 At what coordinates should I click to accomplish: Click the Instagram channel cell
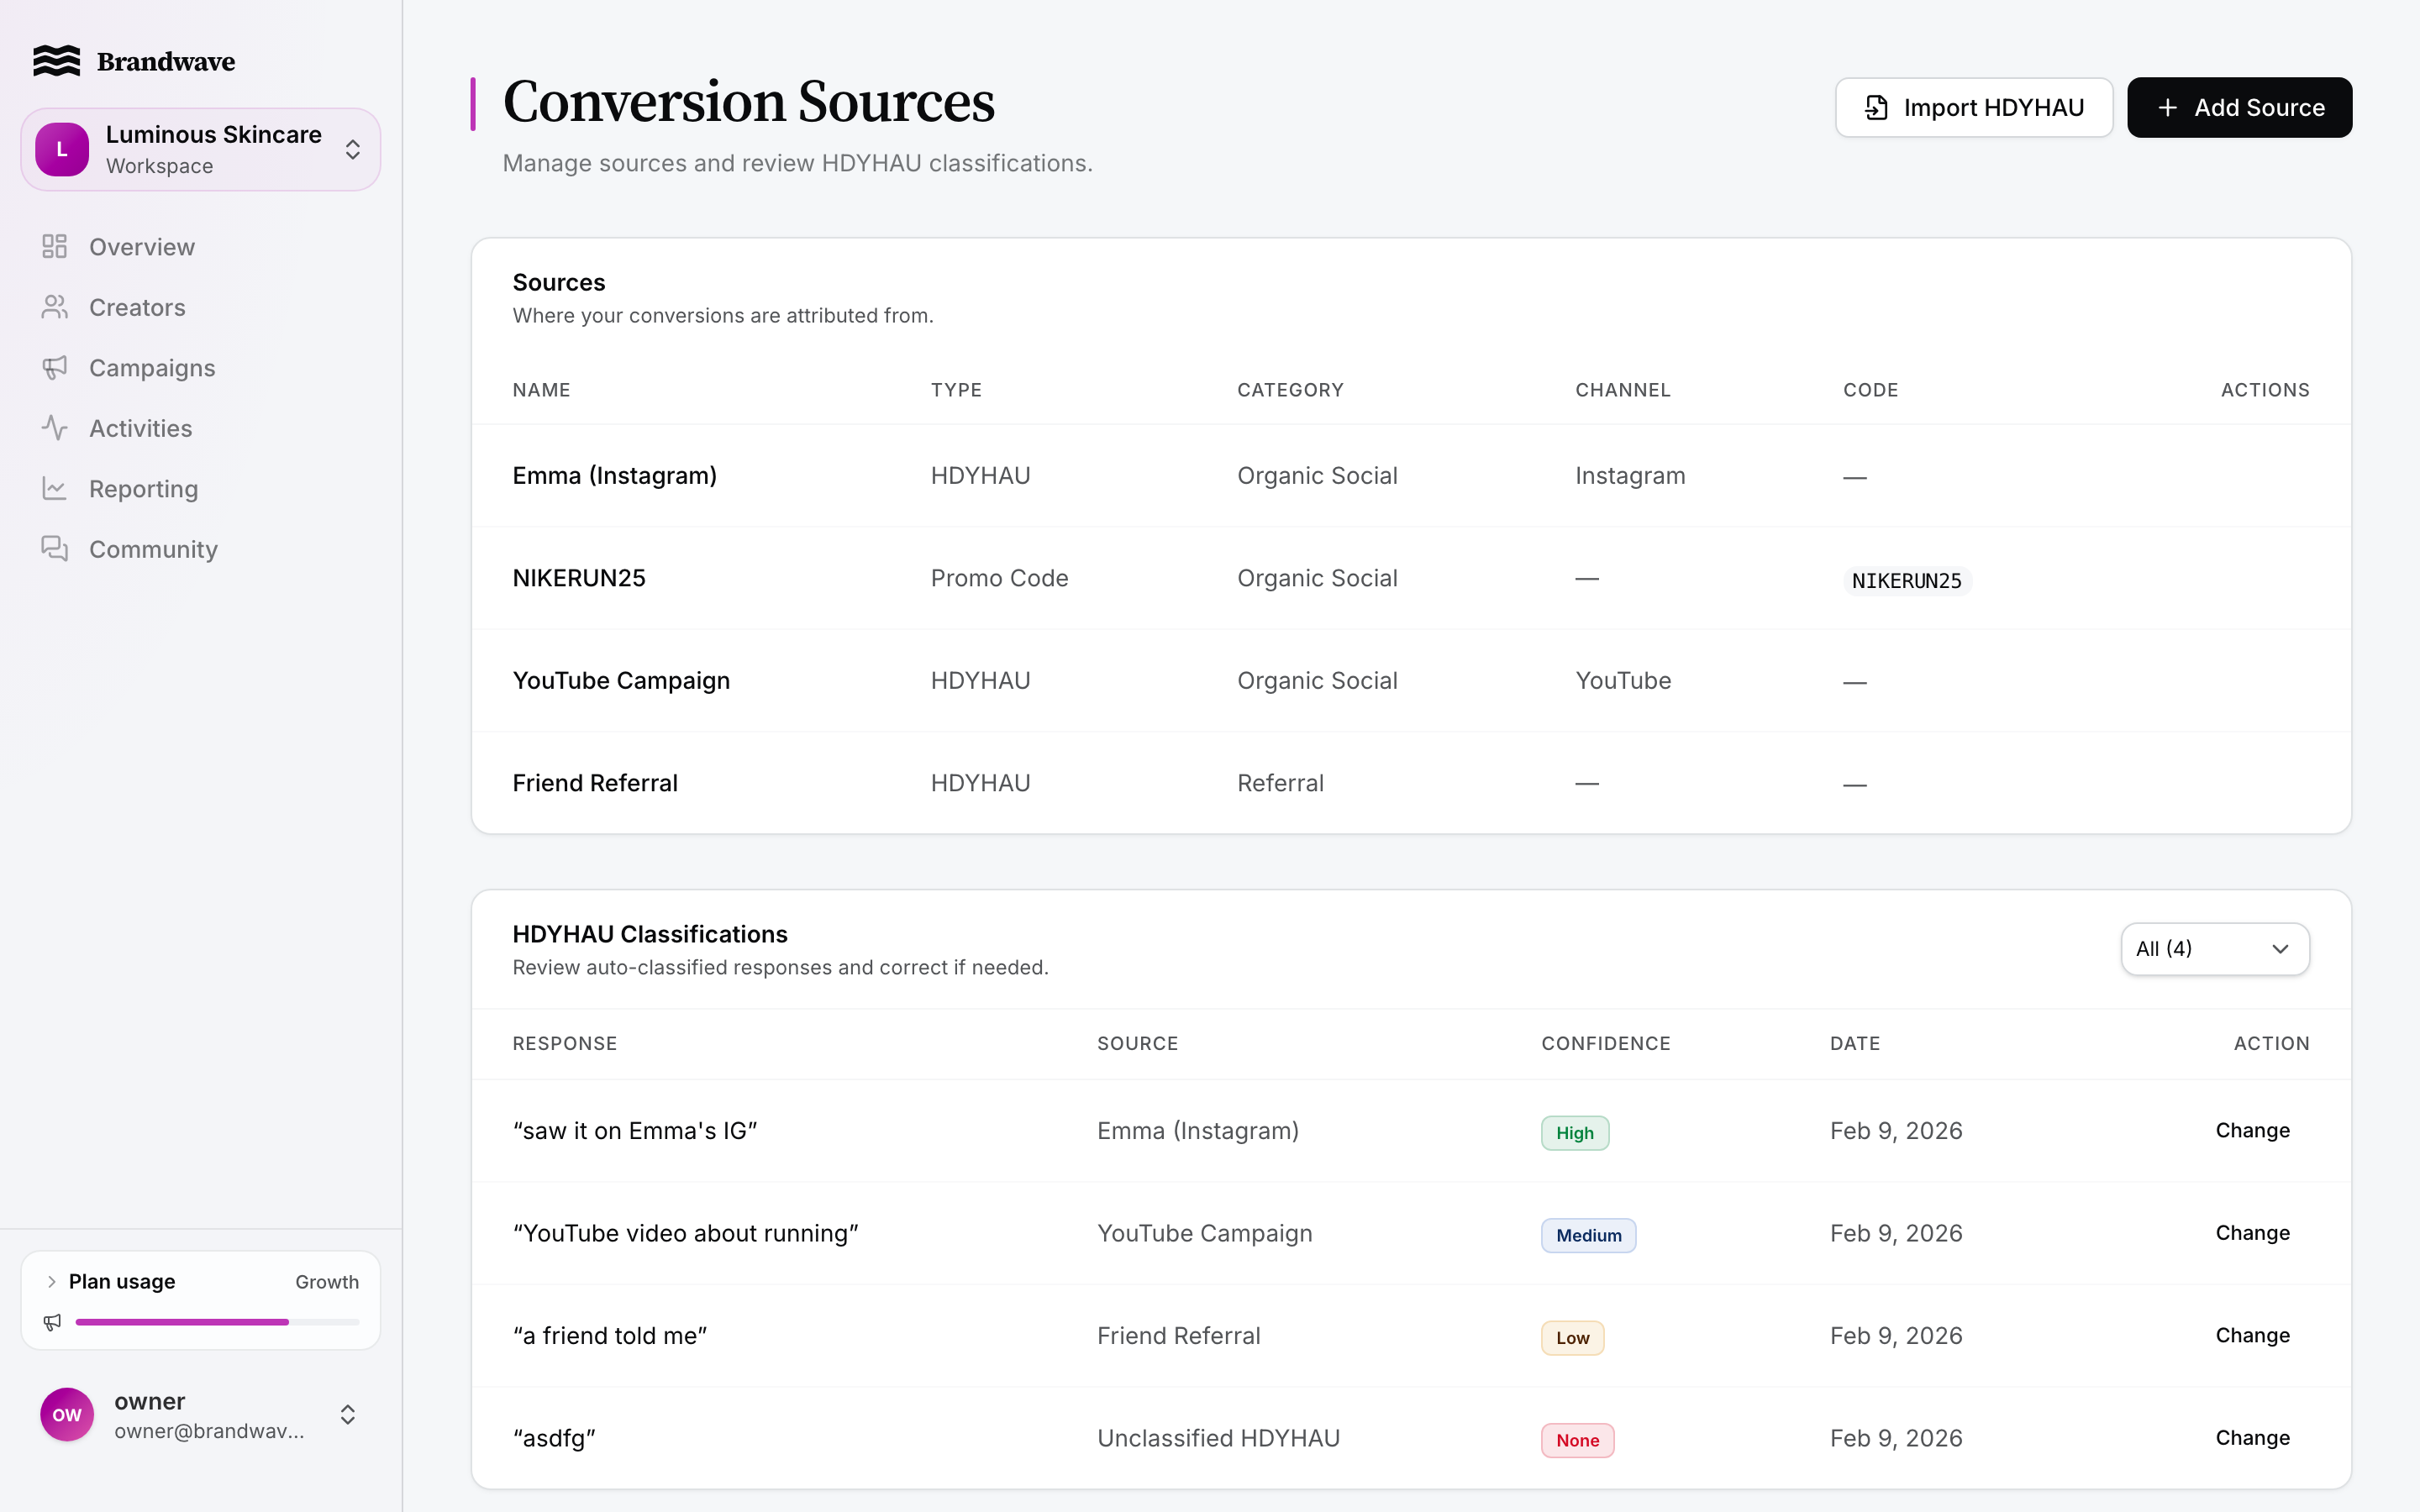(1630, 476)
